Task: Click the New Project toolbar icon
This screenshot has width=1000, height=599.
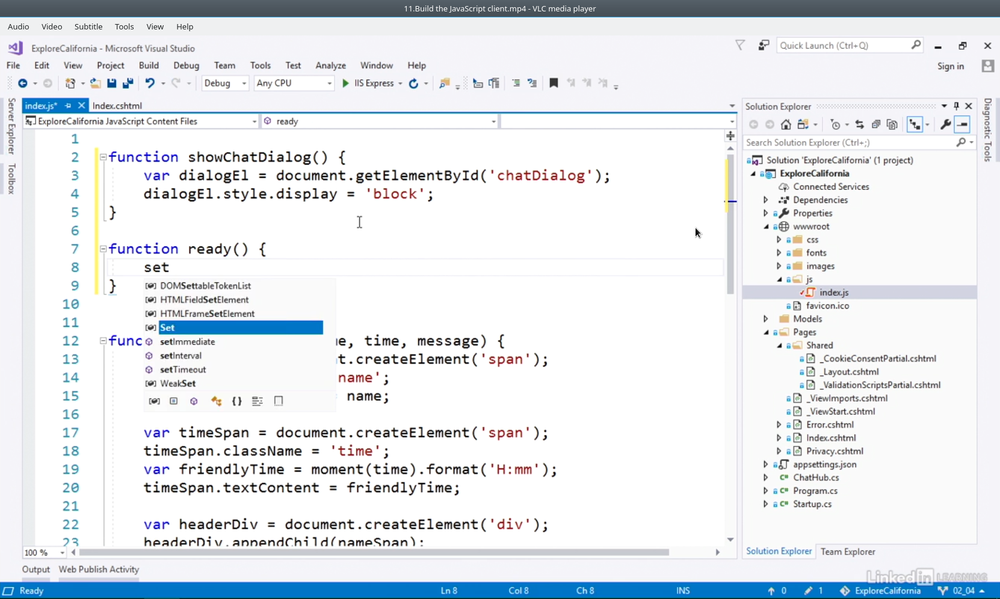Action: (x=70, y=84)
